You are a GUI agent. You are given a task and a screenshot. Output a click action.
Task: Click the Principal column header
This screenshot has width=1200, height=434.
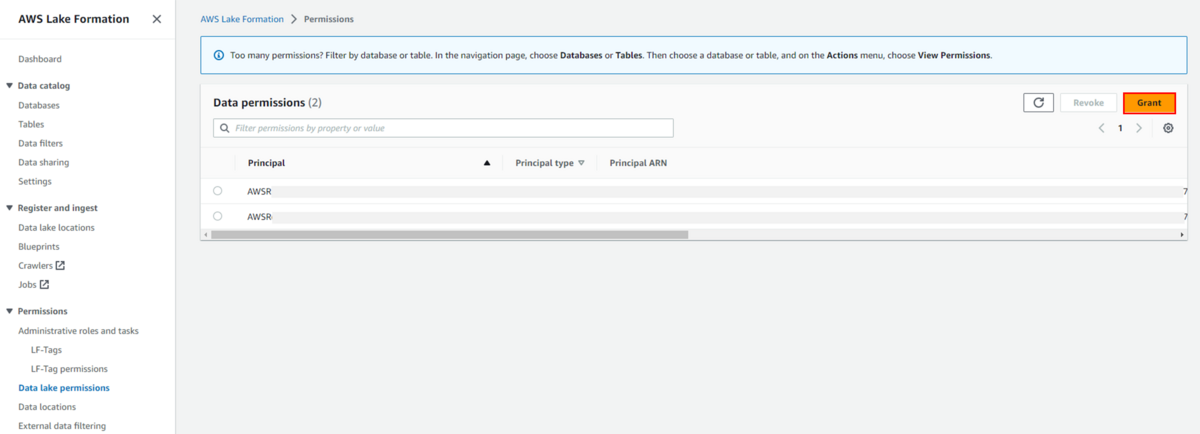click(x=267, y=162)
